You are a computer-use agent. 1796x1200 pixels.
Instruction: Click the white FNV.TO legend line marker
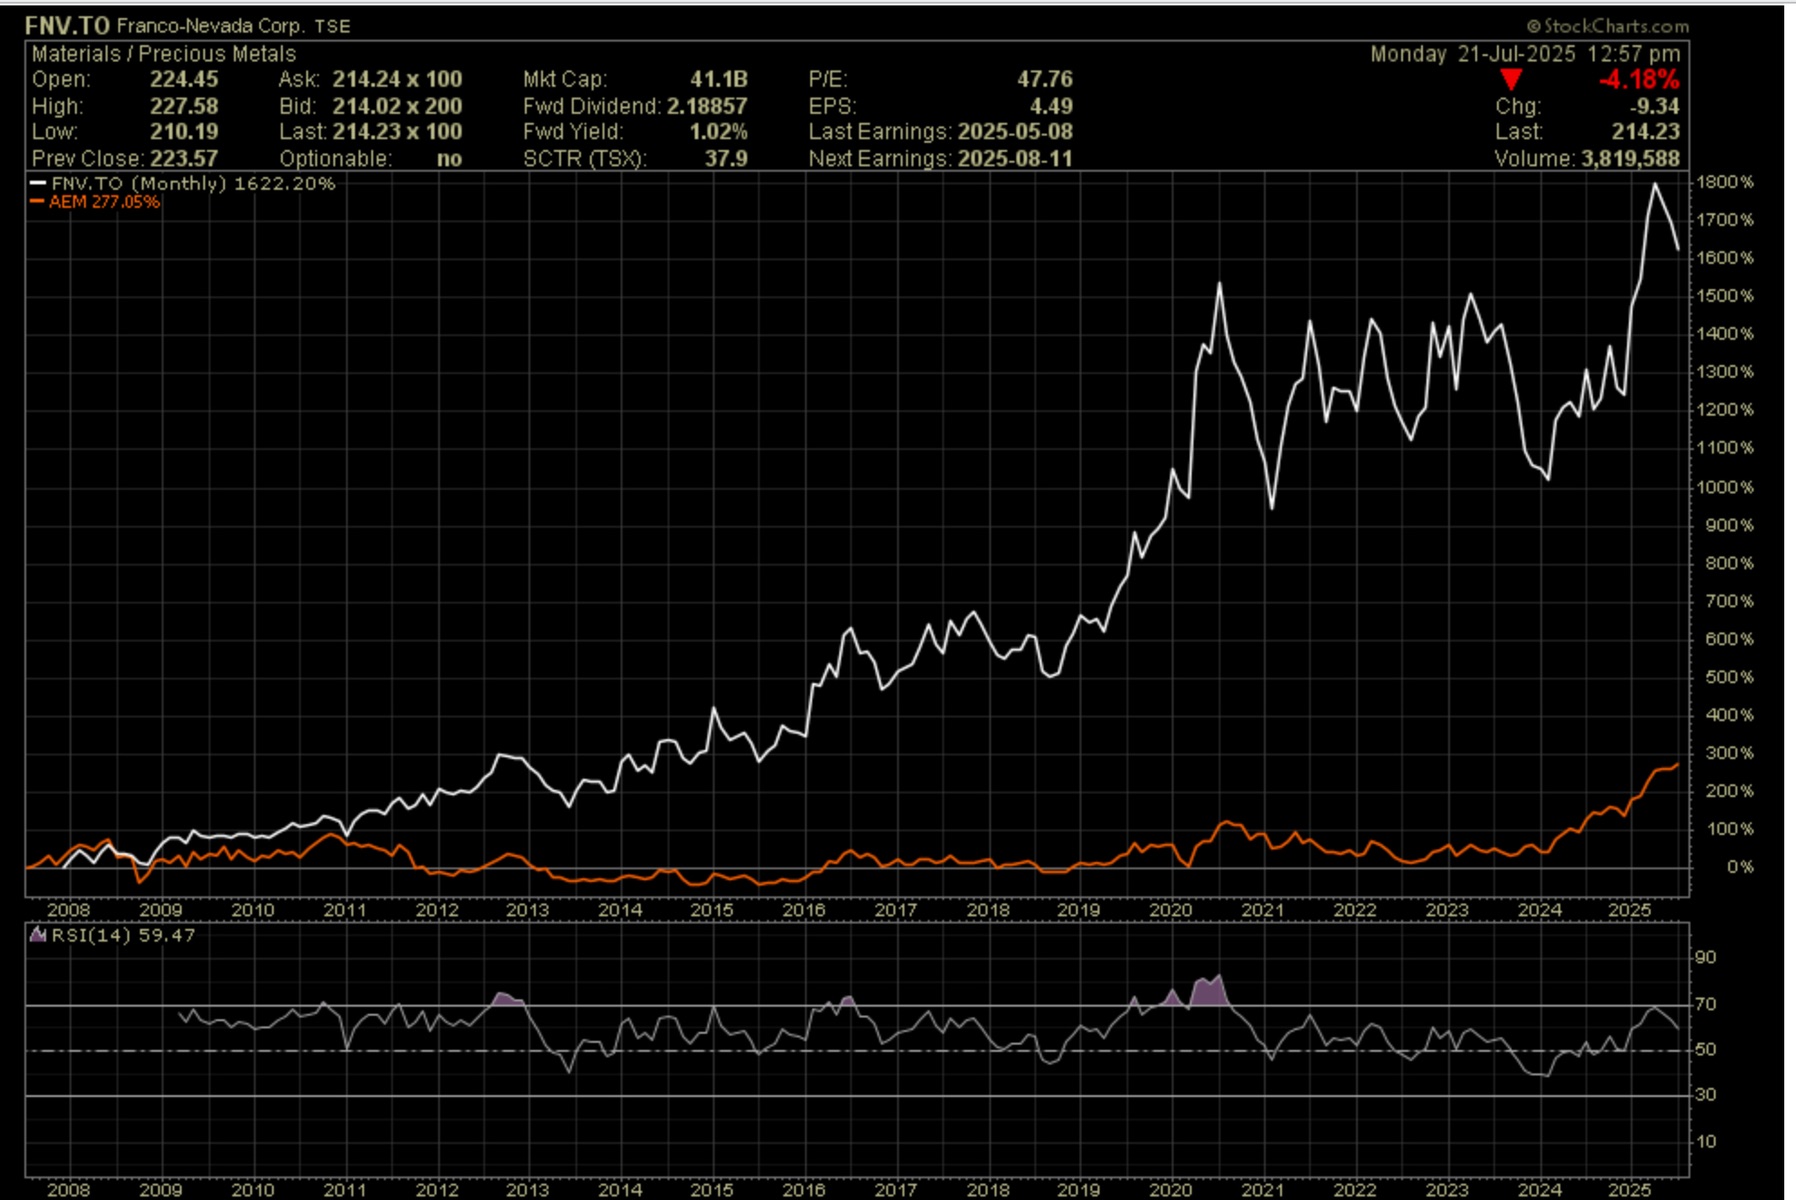38,183
